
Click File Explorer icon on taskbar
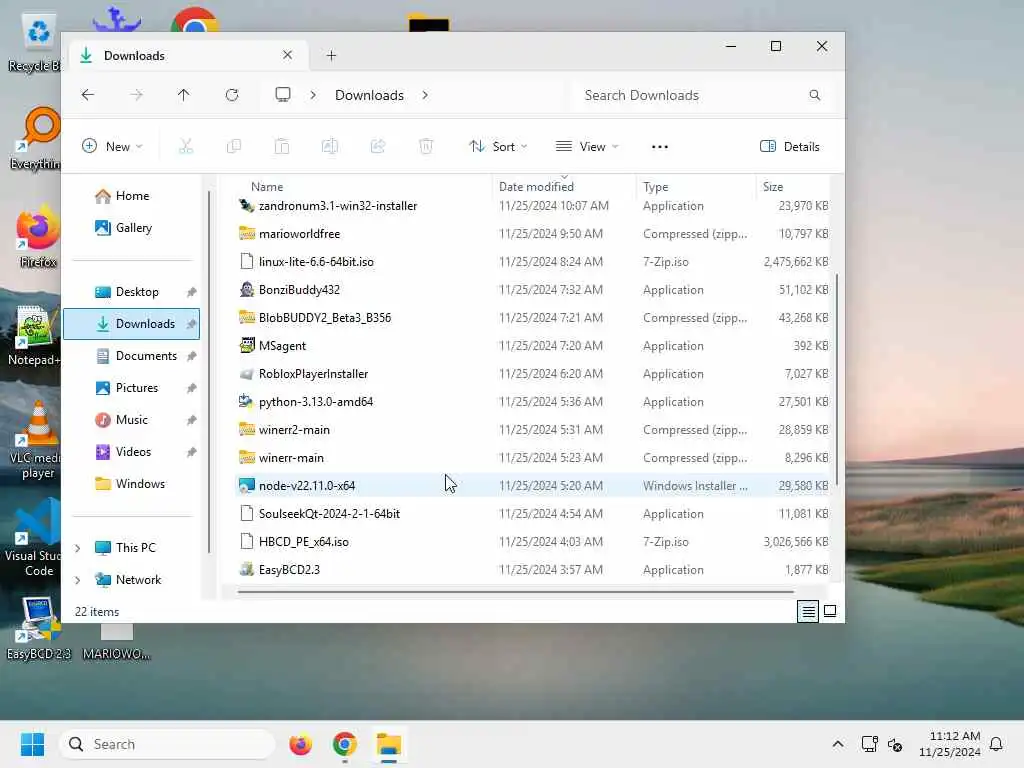click(x=389, y=744)
